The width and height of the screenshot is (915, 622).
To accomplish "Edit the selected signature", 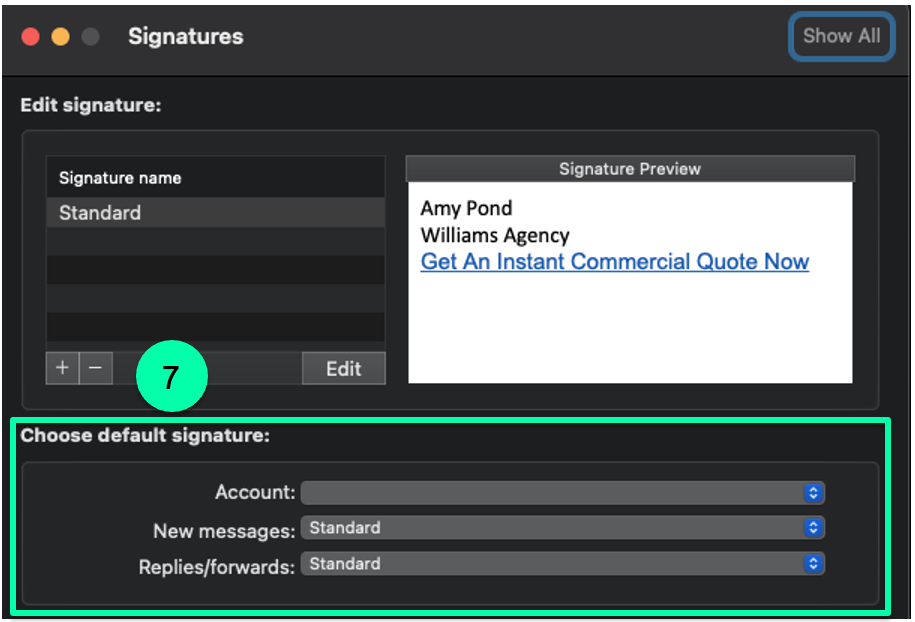I will pos(344,368).
